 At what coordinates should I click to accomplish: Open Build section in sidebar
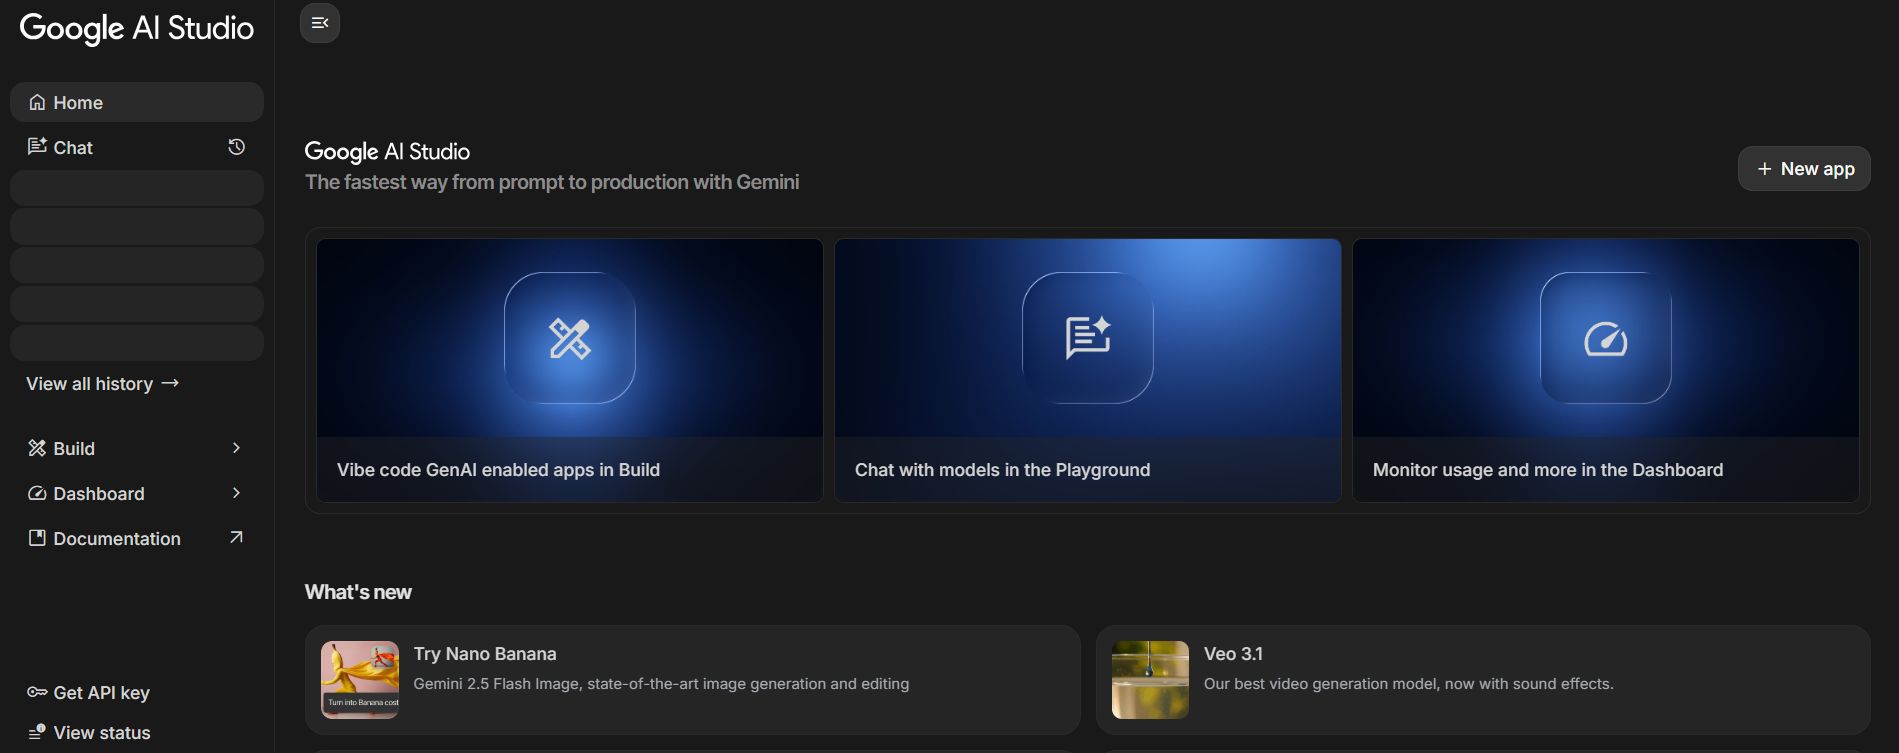137,448
